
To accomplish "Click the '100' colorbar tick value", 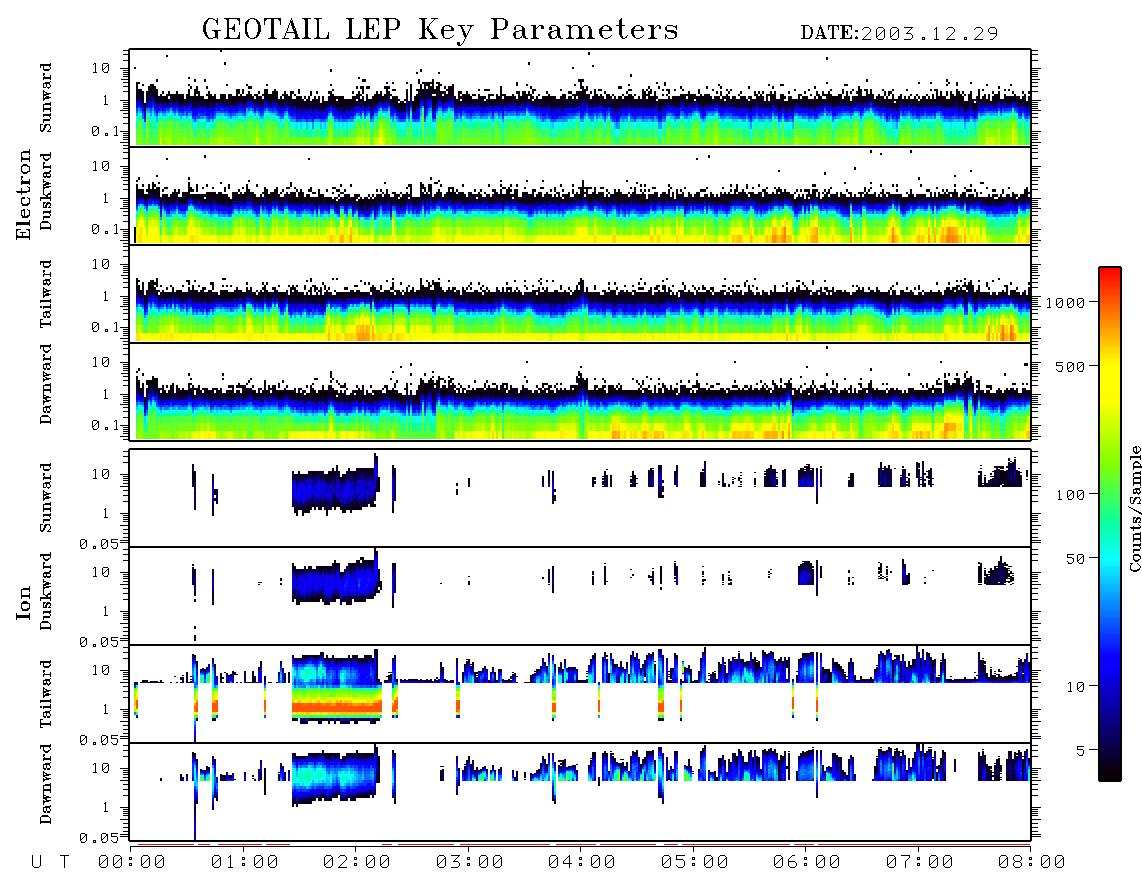I will 1070,495.
